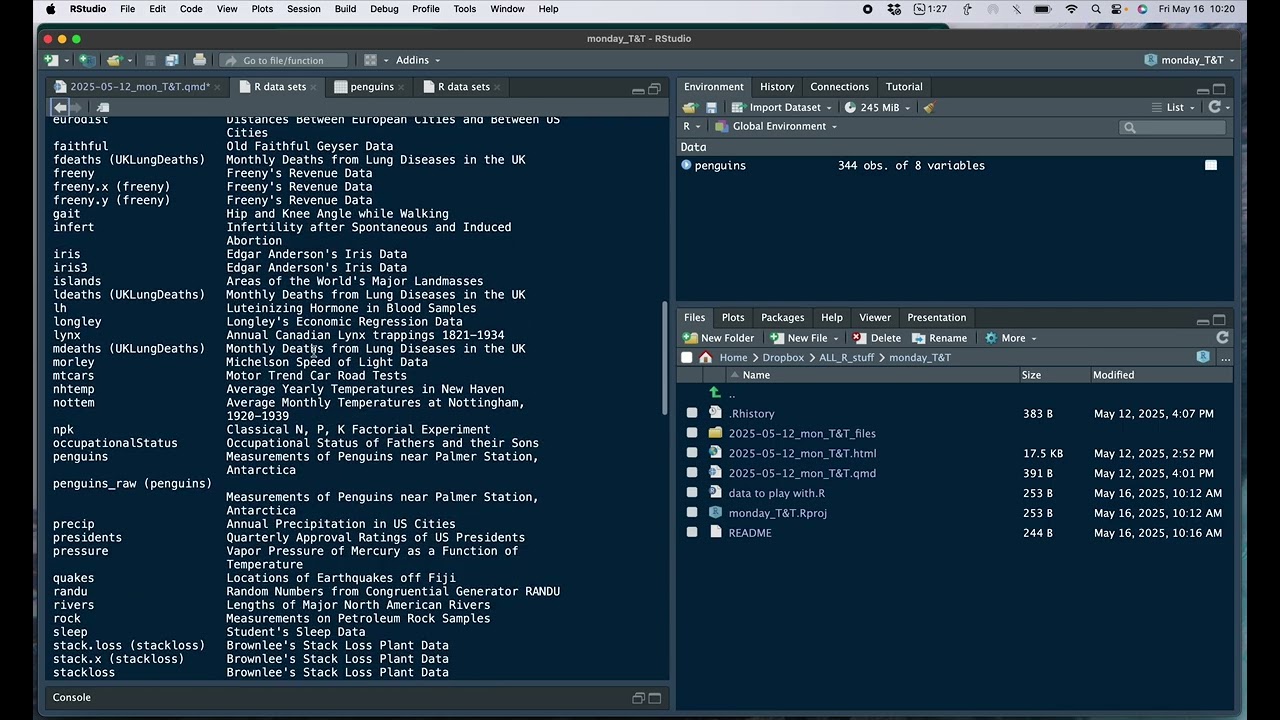
Task: Go up to the parent directory
Action: tap(715, 393)
